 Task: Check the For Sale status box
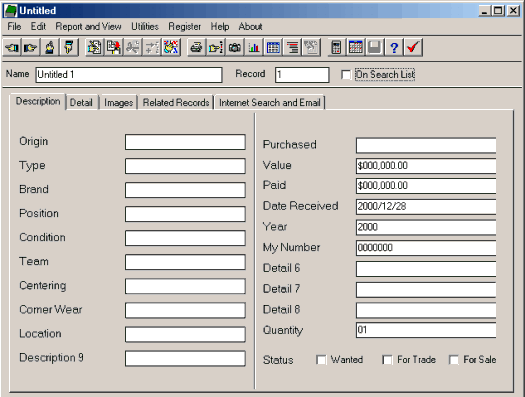pos(454,360)
